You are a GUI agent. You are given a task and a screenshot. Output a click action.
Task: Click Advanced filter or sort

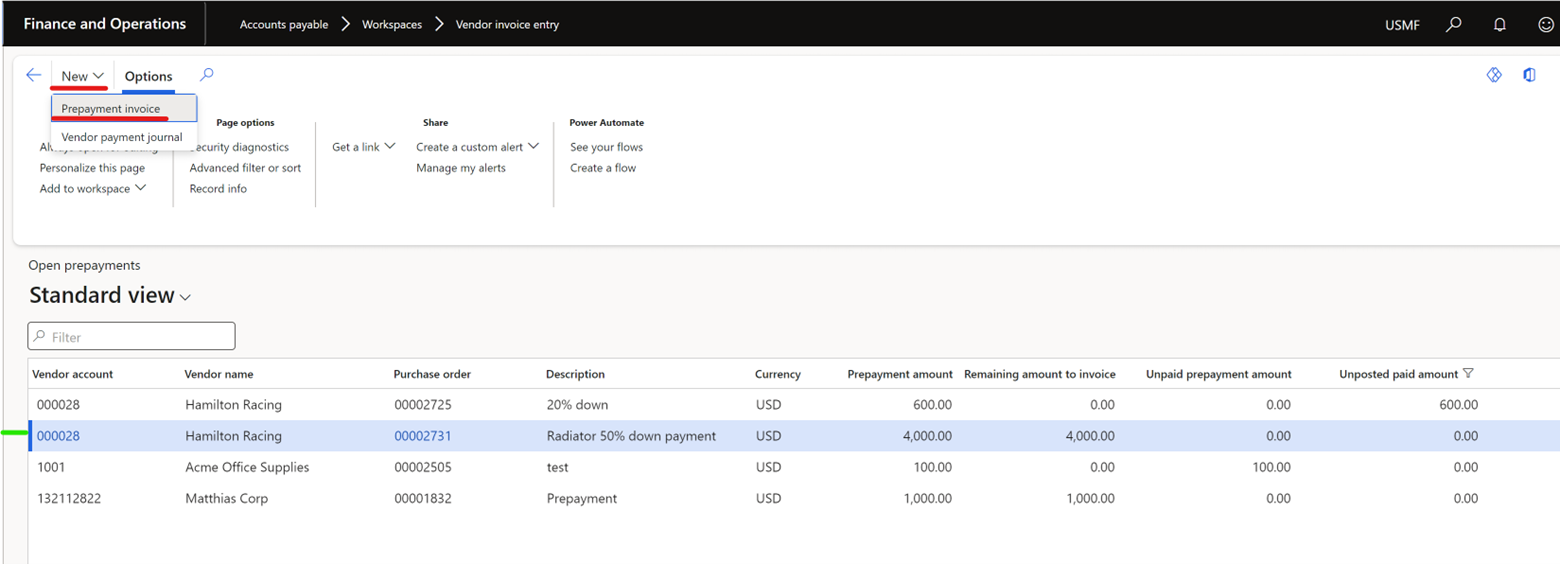coord(245,168)
